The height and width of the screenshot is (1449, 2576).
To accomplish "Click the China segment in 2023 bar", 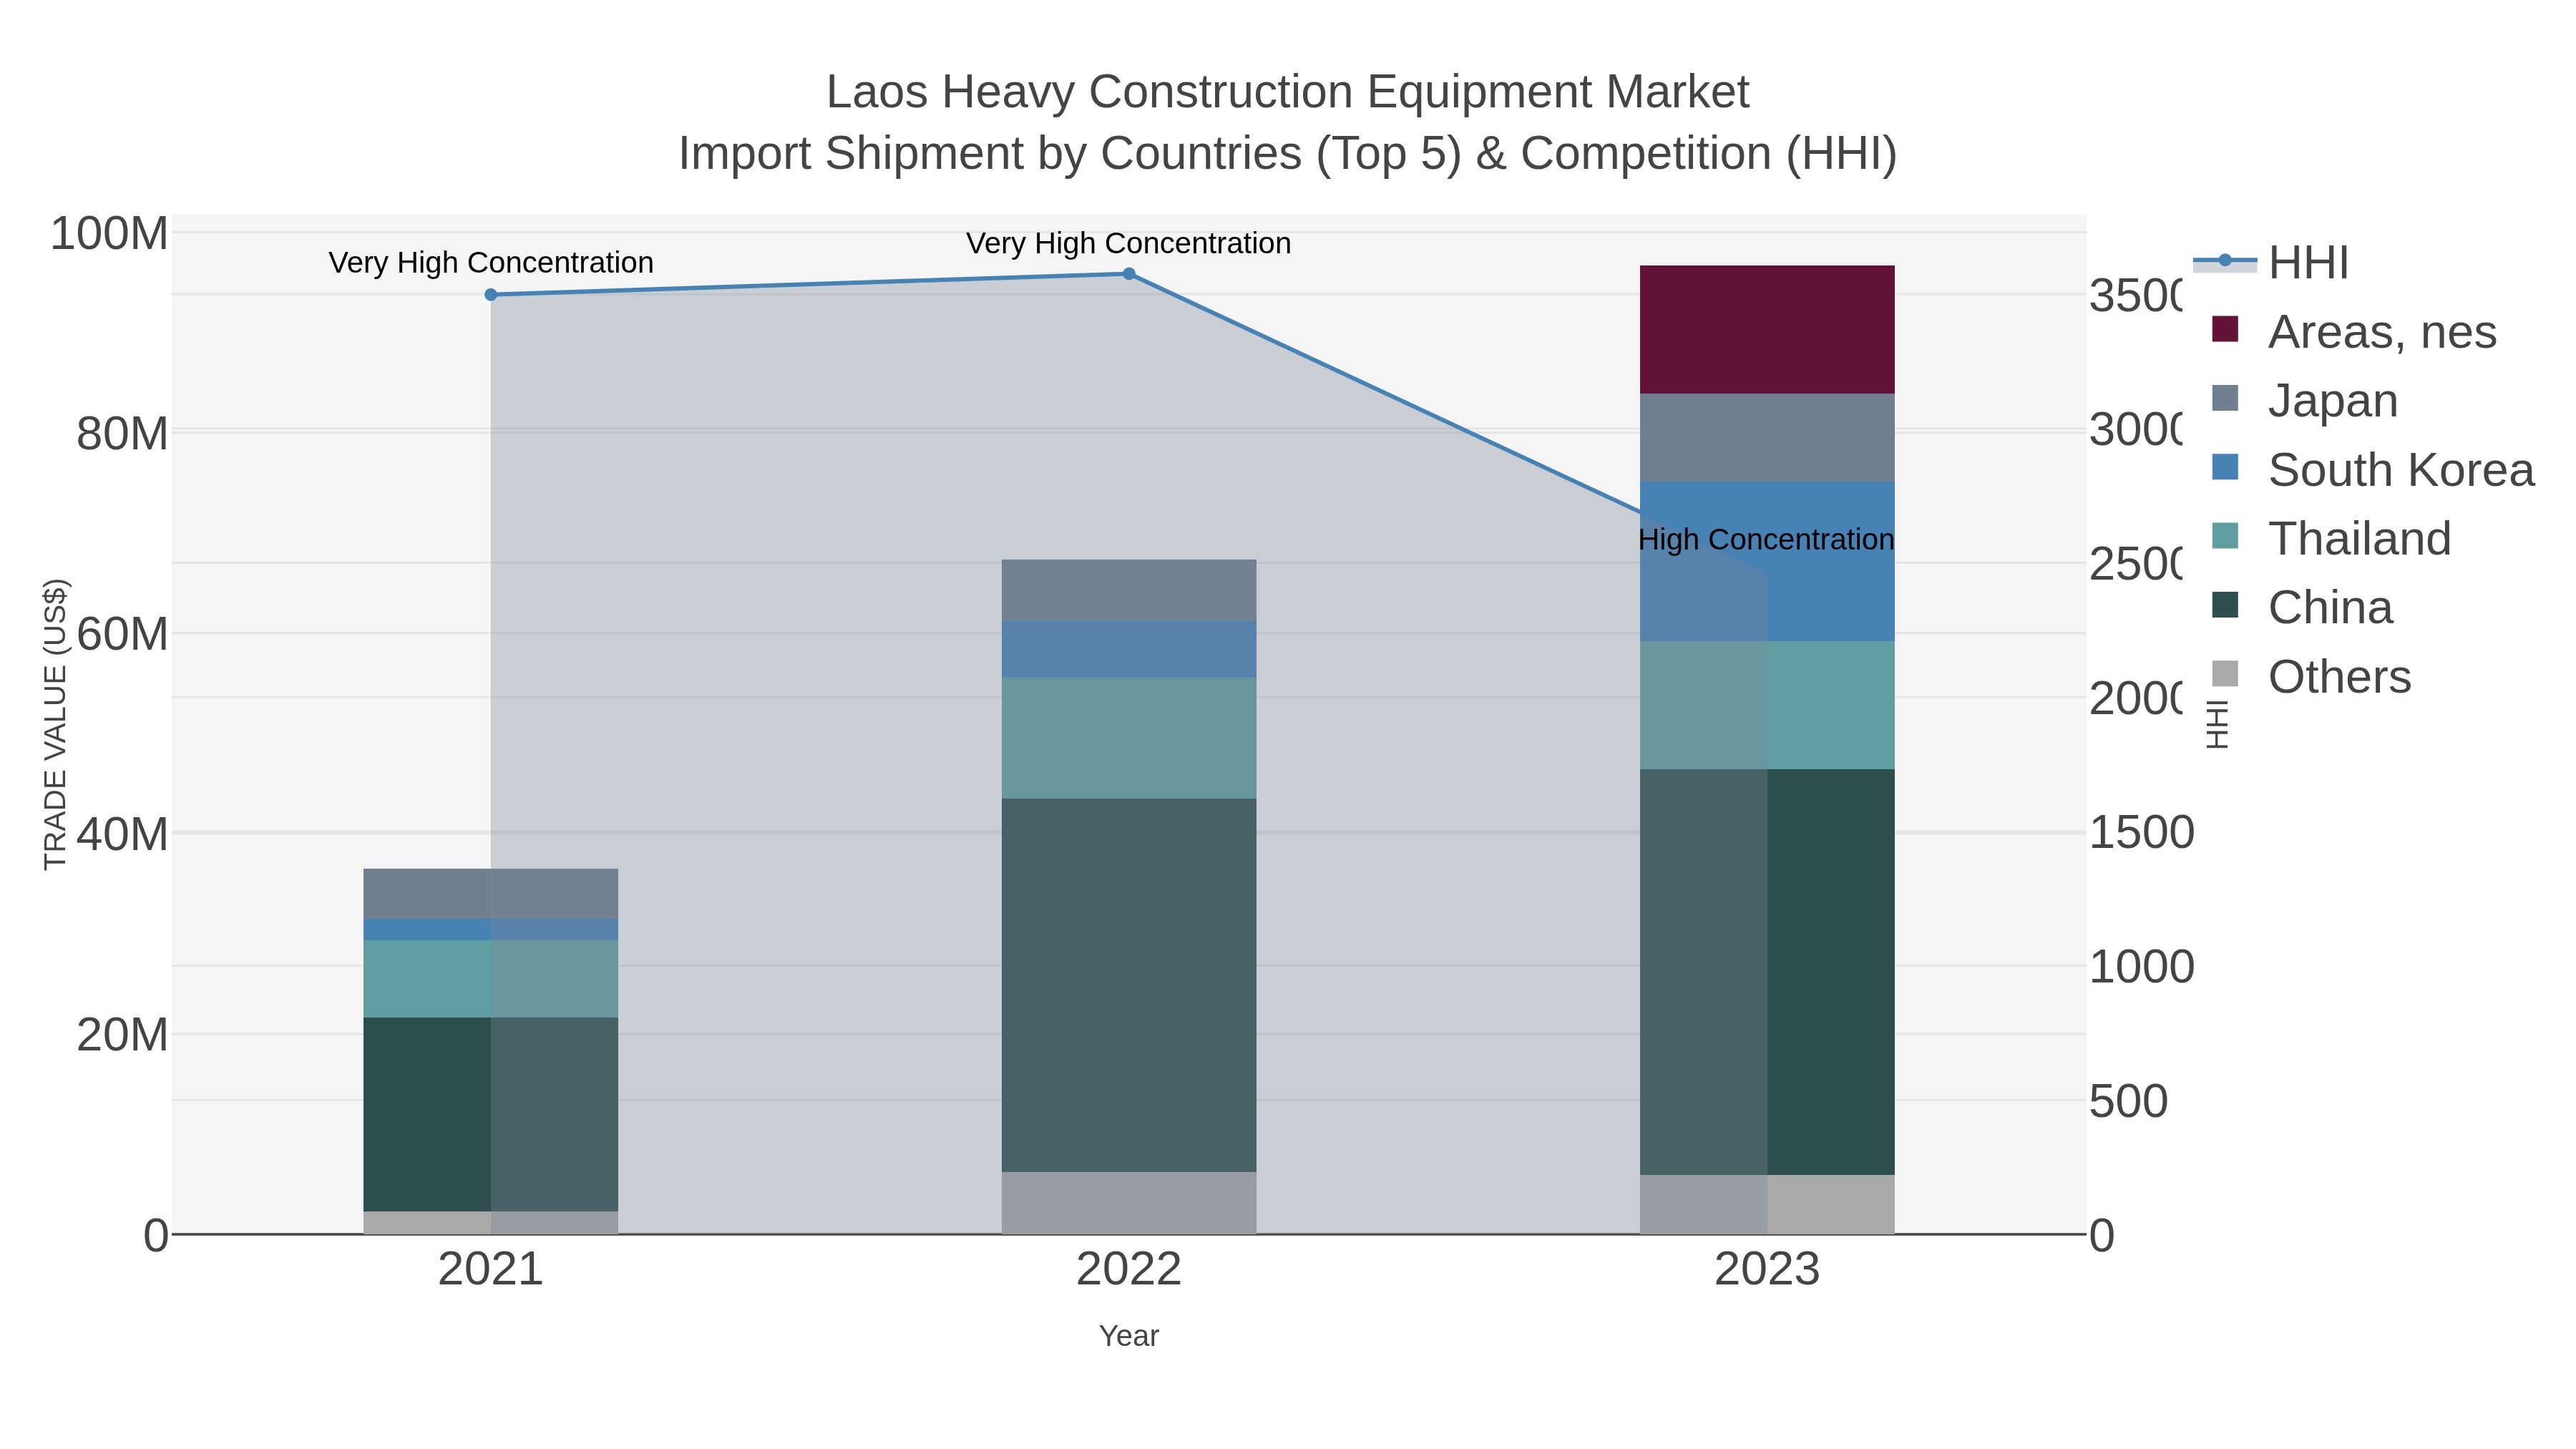I will 1767,972.
